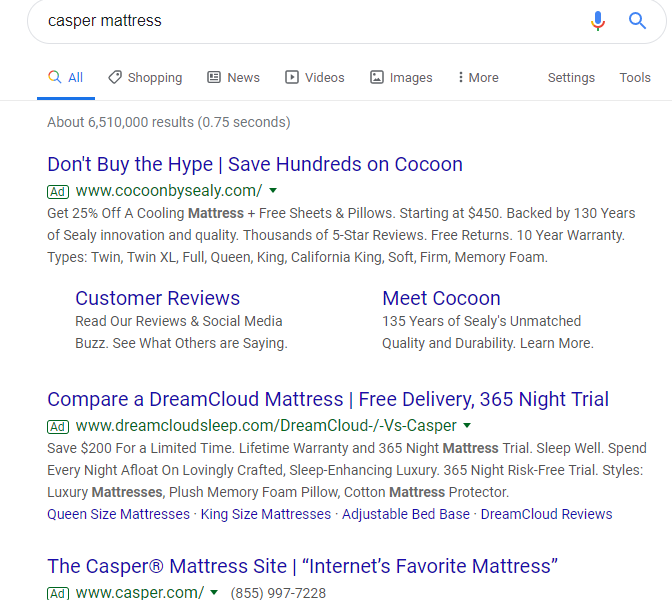Open search Settings
This screenshot has width=672, height=600.
point(571,78)
